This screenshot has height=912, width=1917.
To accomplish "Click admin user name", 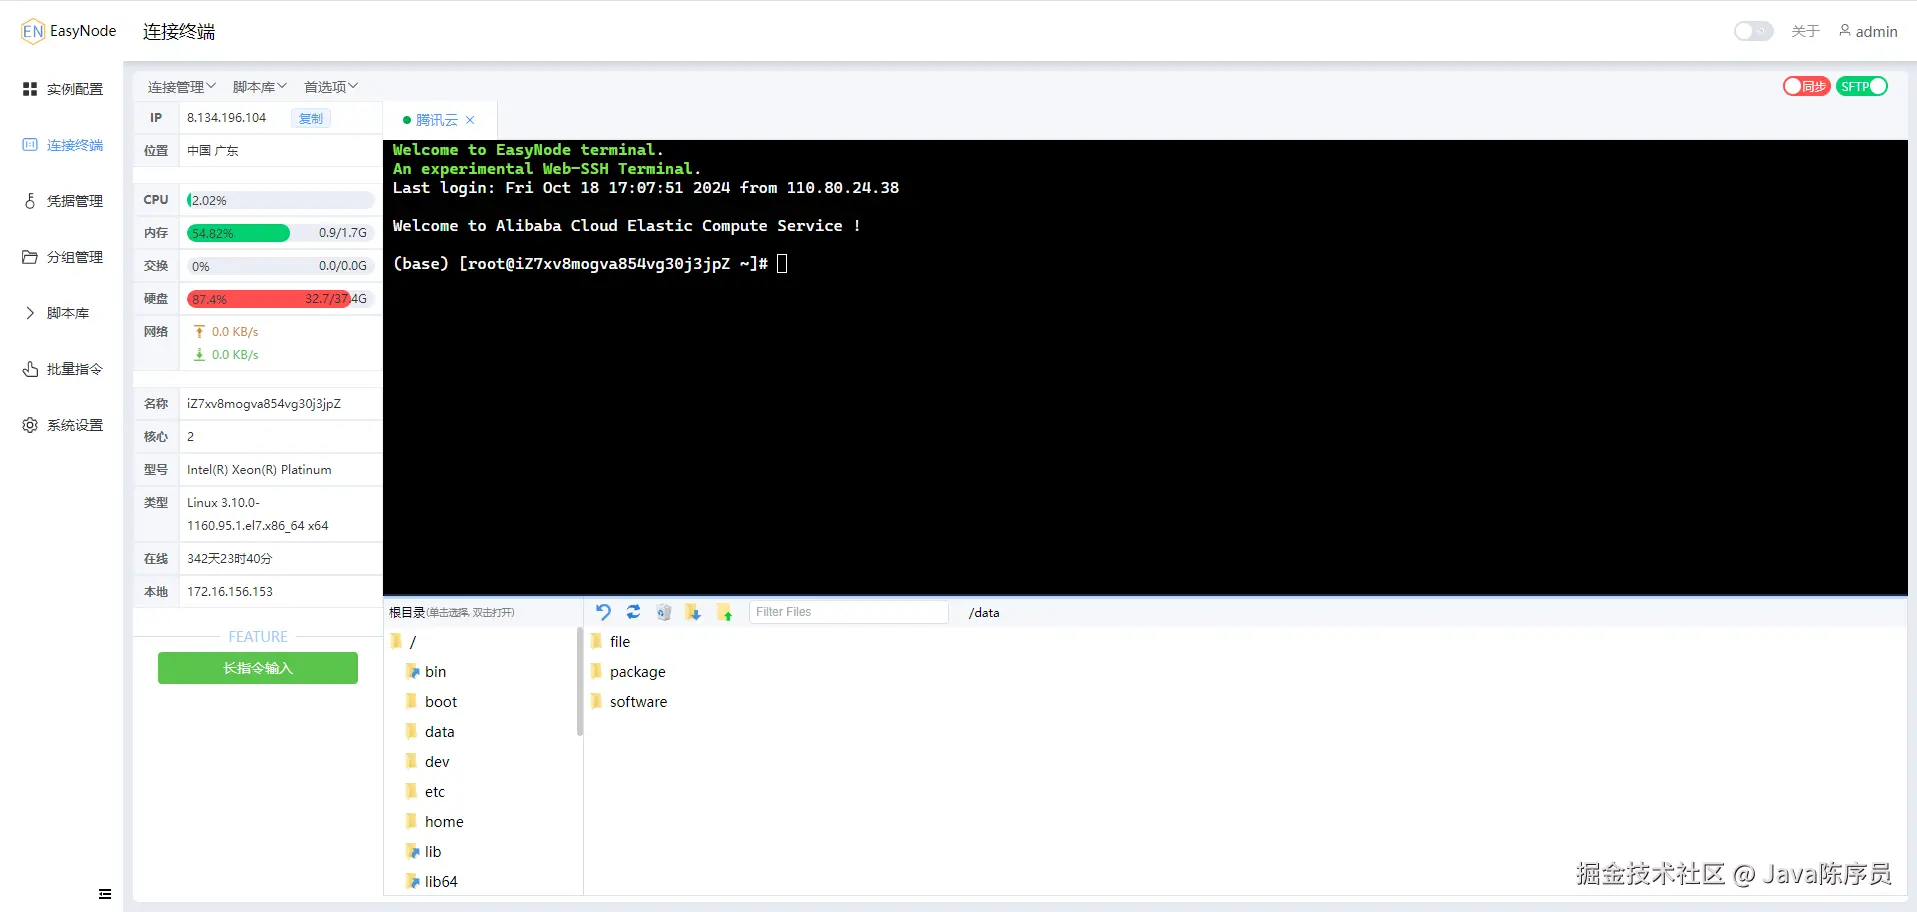I will tap(1876, 31).
